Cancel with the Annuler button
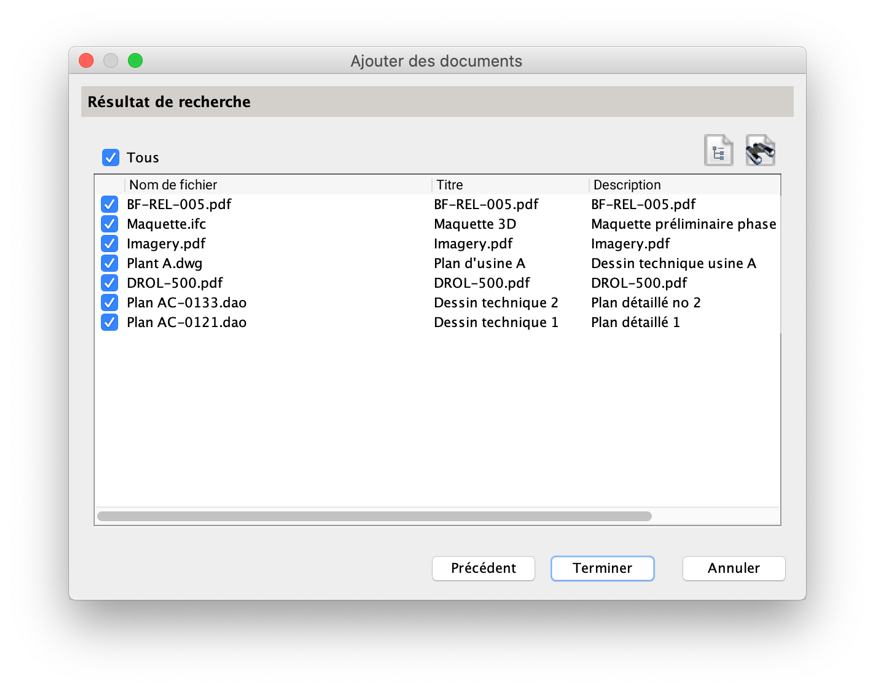The image size is (874, 689). pos(734,568)
